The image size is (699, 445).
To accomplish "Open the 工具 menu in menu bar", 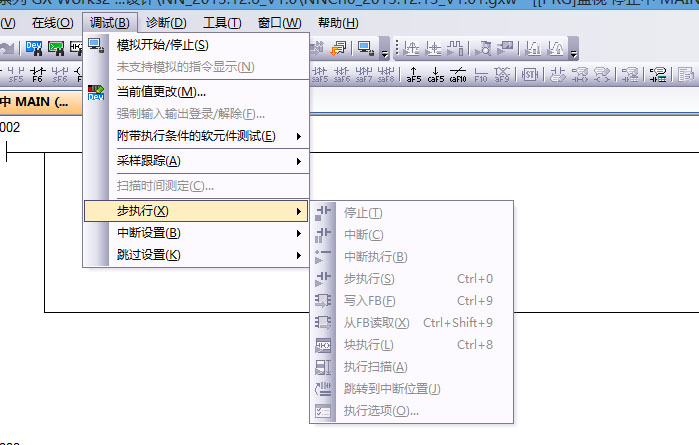I will click(221, 22).
